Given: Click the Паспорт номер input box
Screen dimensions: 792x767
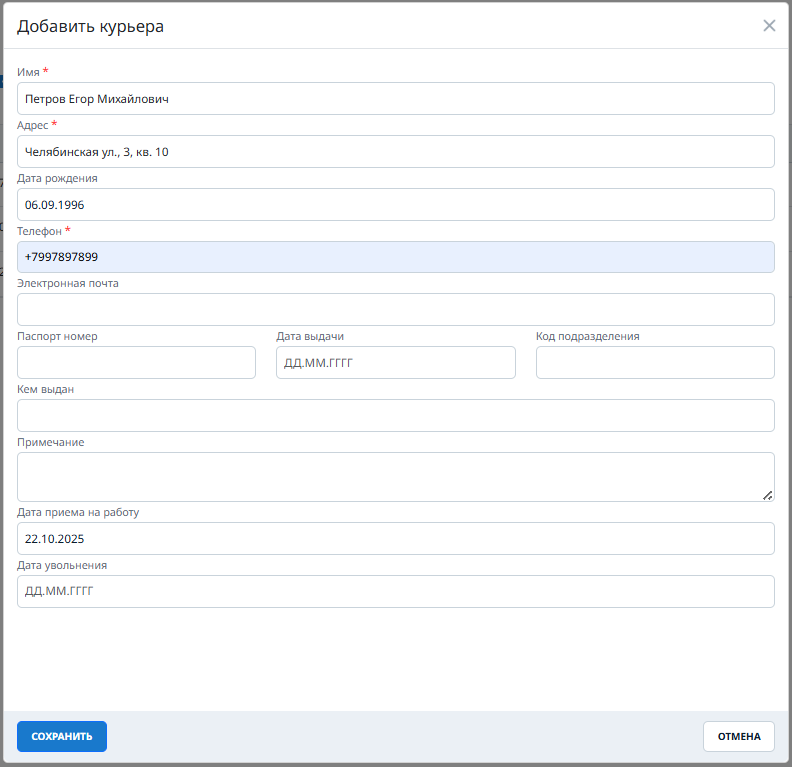Looking at the screenshot, I should (137, 363).
